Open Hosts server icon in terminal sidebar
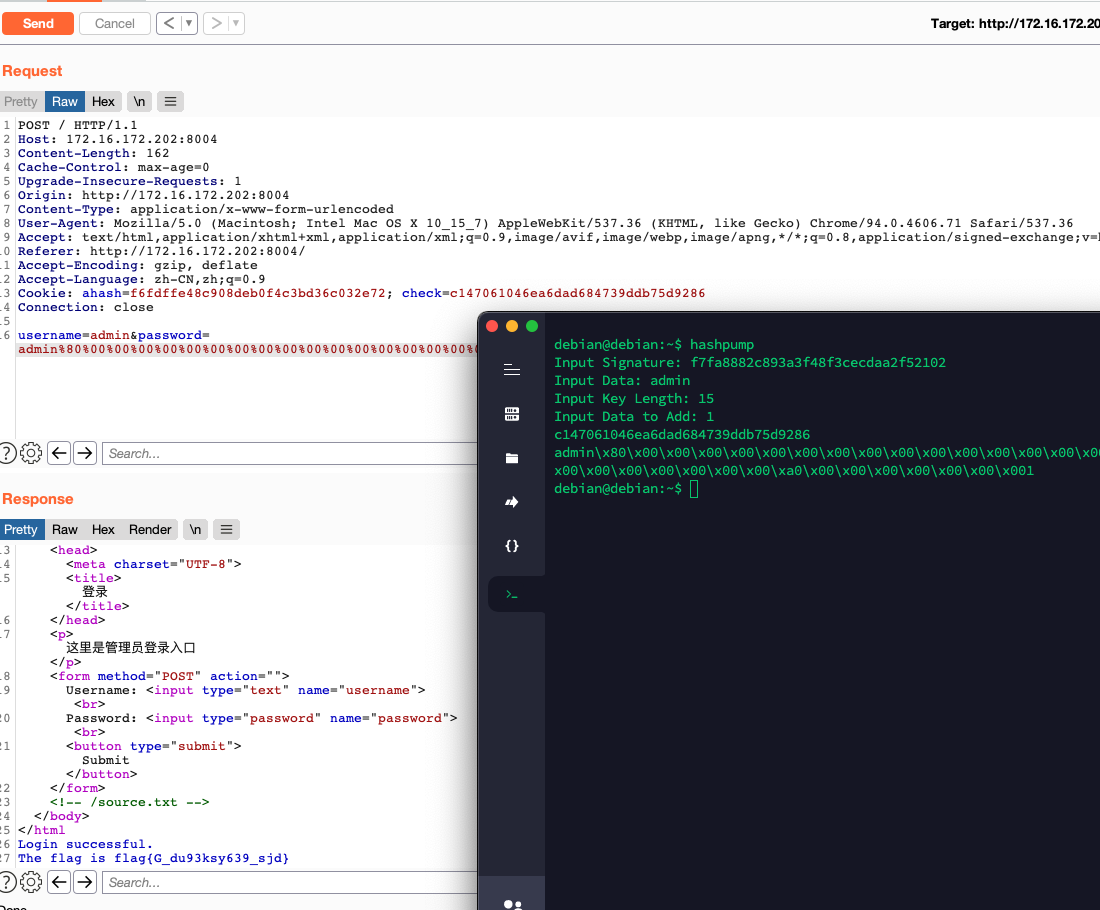 pyautogui.click(x=512, y=414)
